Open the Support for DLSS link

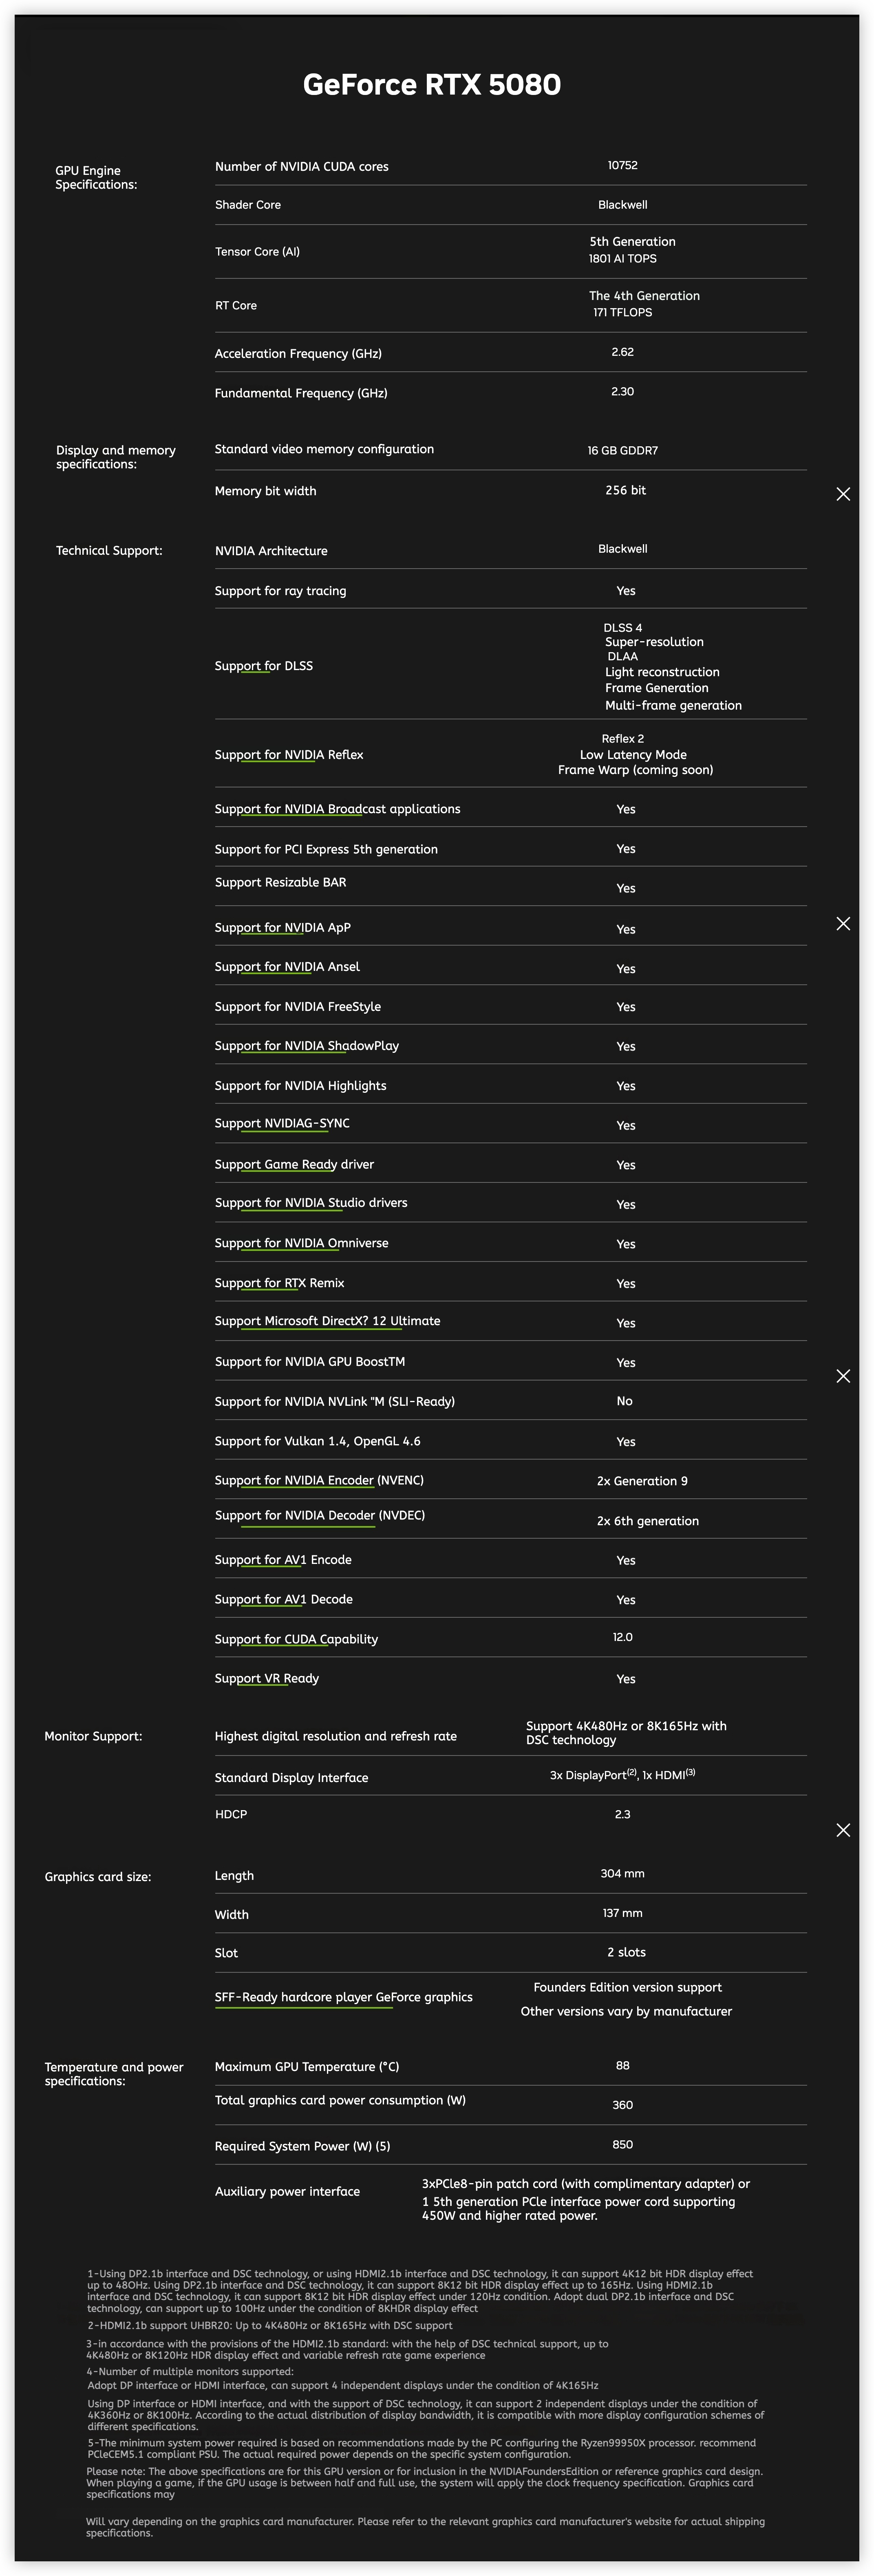pyautogui.click(x=264, y=666)
